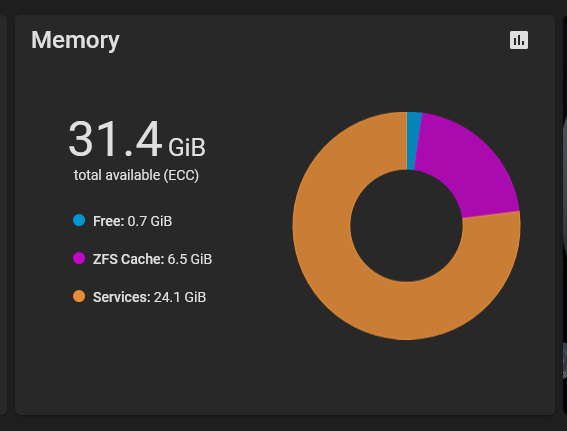Click the 6.5 GiB value in legend
This screenshot has width=567, height=431.
(189, 259)
